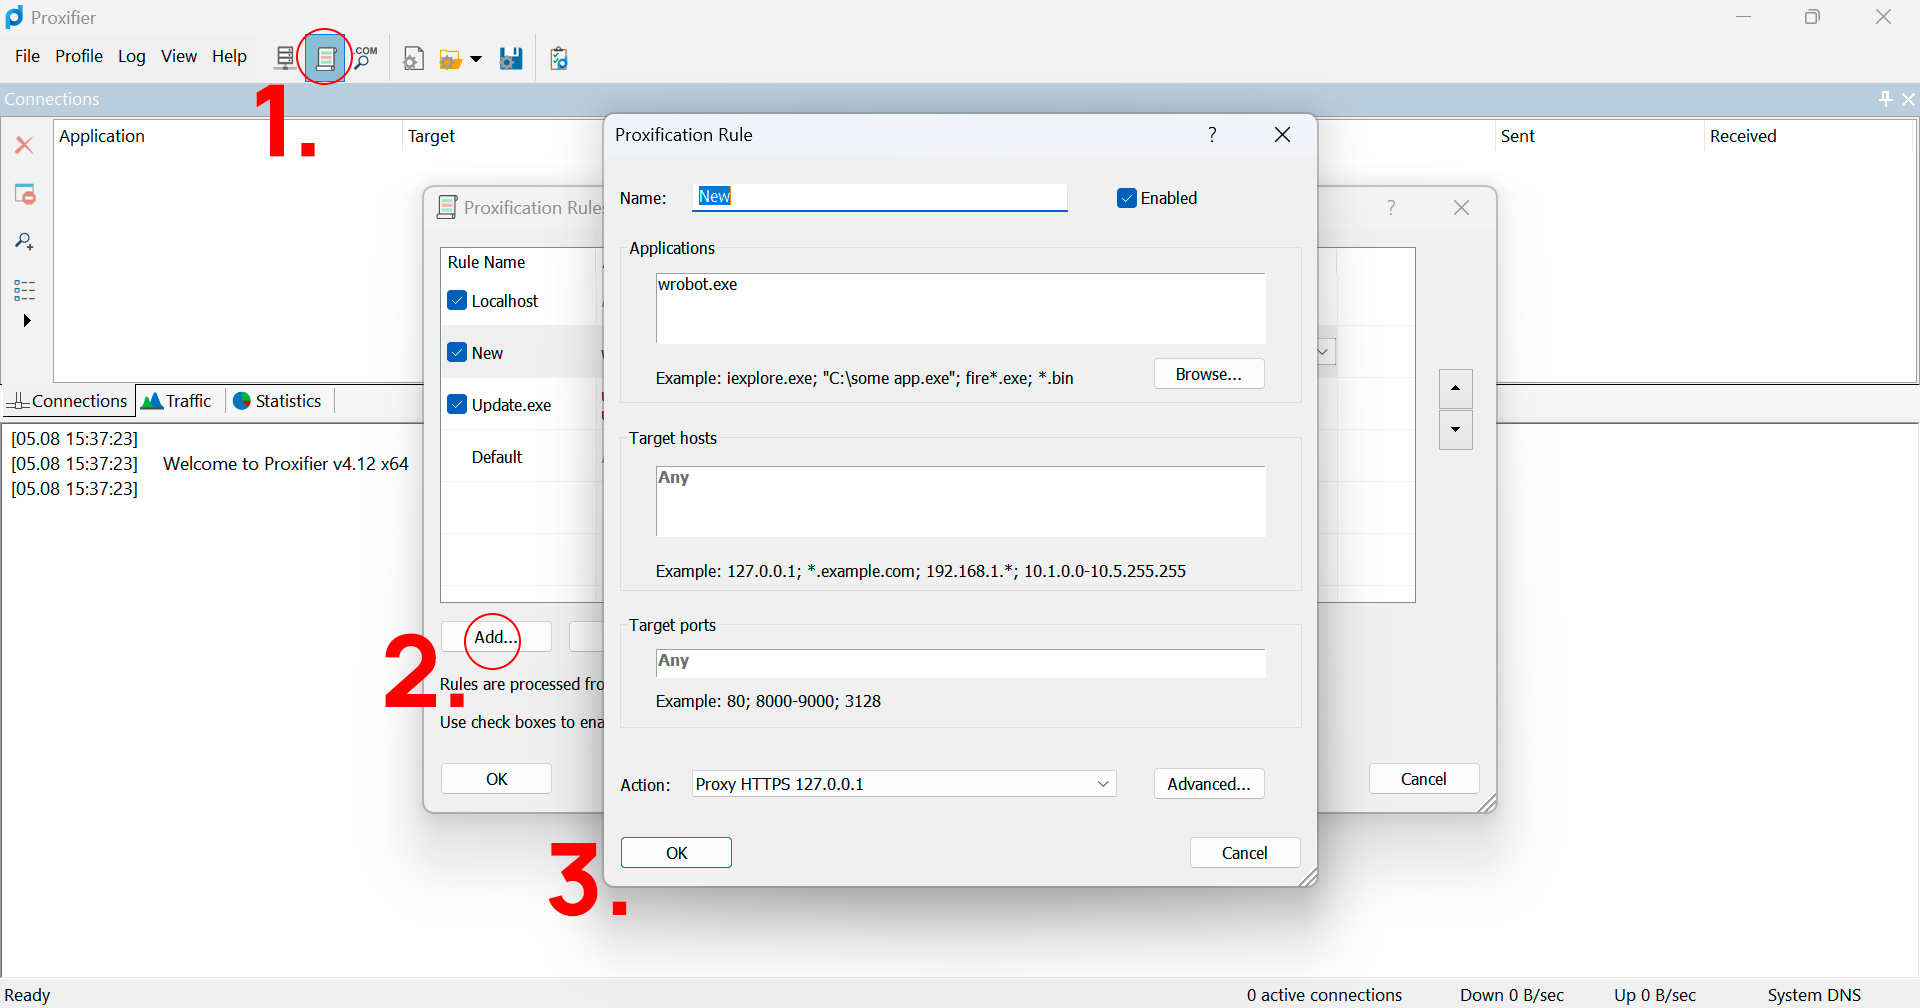Click the Application column header
The height and width of the screenshot is (1008, 1920).
[x=228, y=136]
